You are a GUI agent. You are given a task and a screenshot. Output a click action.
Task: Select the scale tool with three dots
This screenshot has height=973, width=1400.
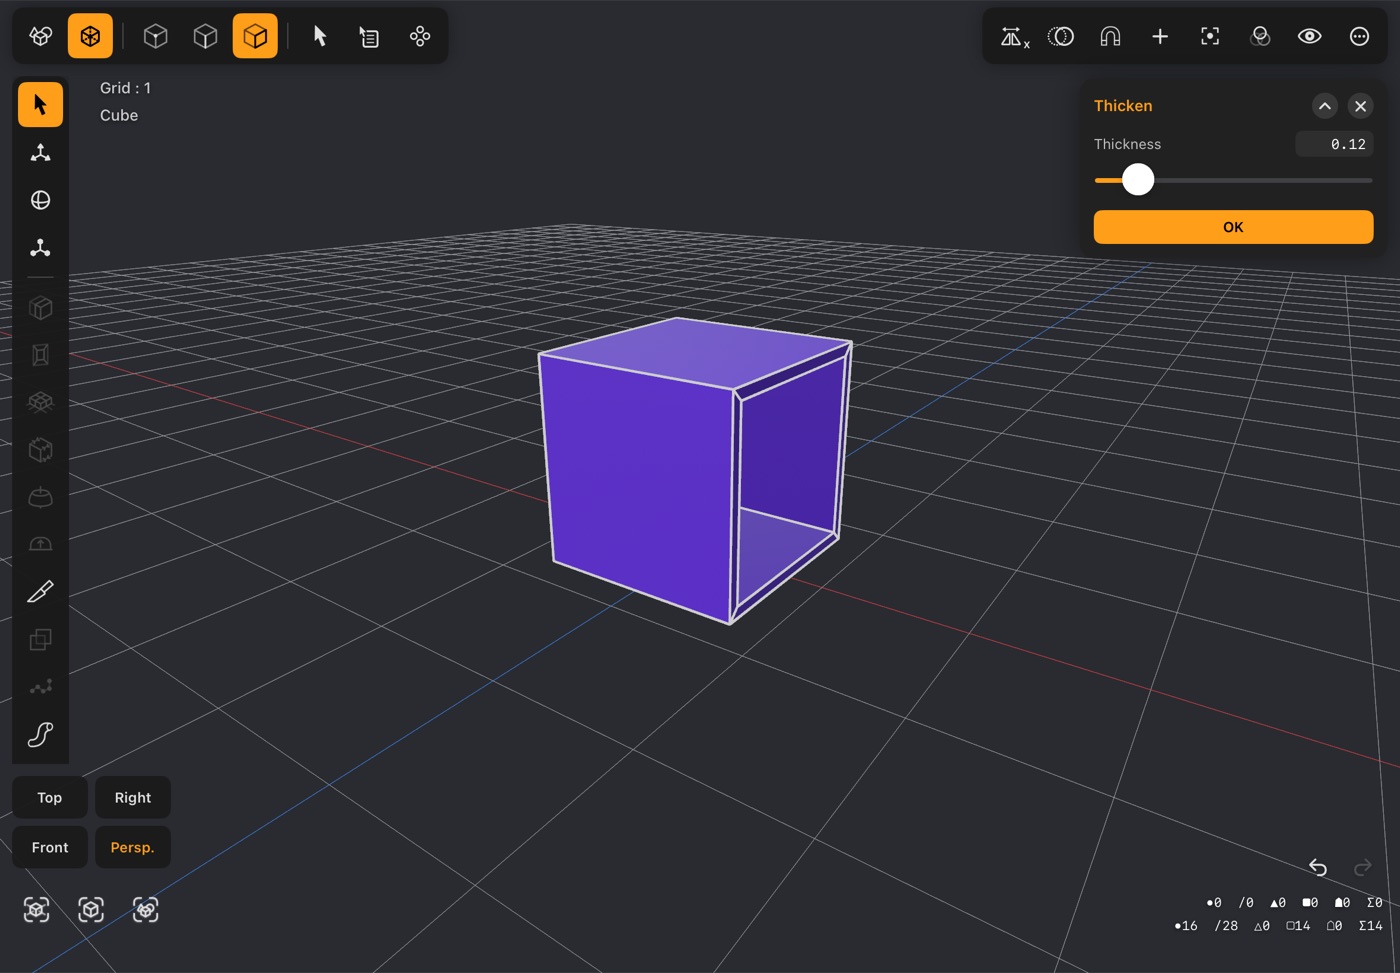[x=40, y=248]
